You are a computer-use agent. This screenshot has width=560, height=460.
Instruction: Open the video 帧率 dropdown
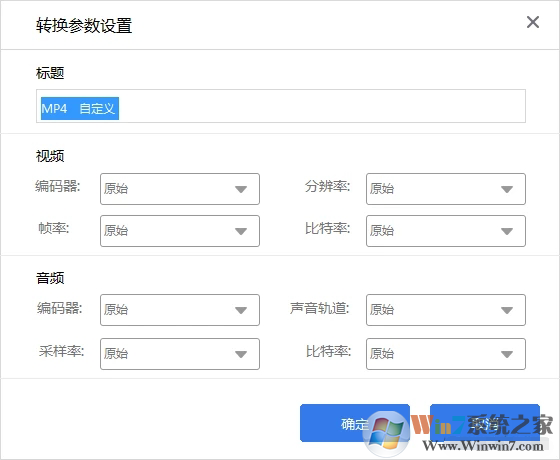tap(180, 231)
